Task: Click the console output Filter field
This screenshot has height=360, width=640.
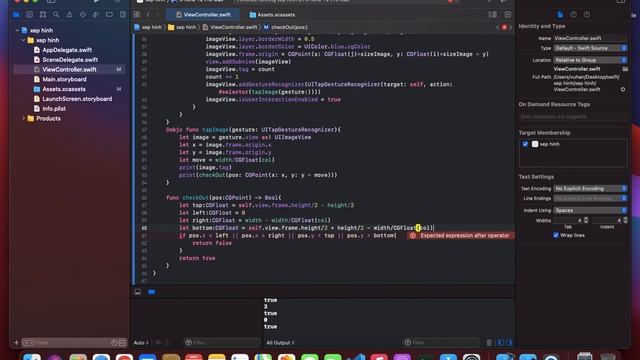Action: tap(441, 342)
